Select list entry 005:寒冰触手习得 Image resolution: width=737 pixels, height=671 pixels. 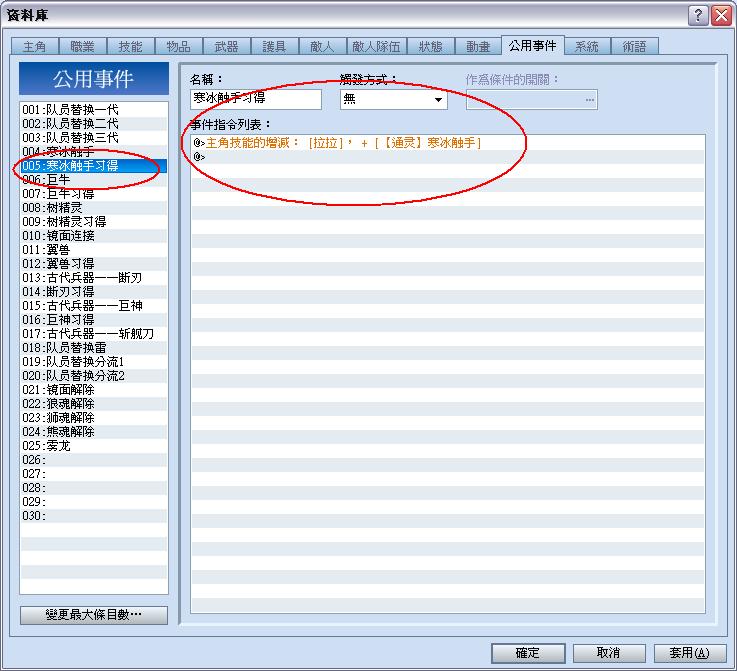(94, 165)
